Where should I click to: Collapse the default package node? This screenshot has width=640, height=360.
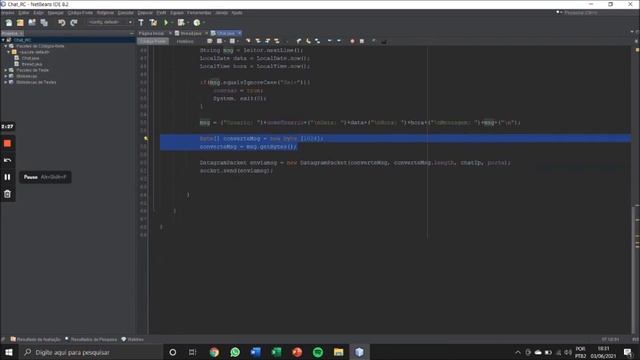(x=9, y=52)
